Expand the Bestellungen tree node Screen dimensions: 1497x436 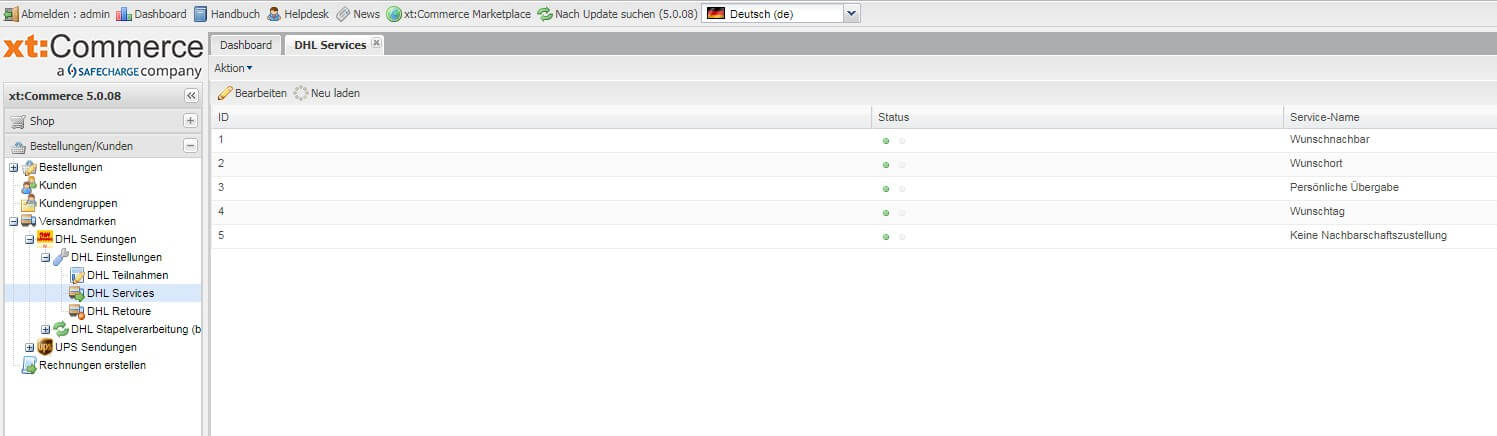click(13, 167)
